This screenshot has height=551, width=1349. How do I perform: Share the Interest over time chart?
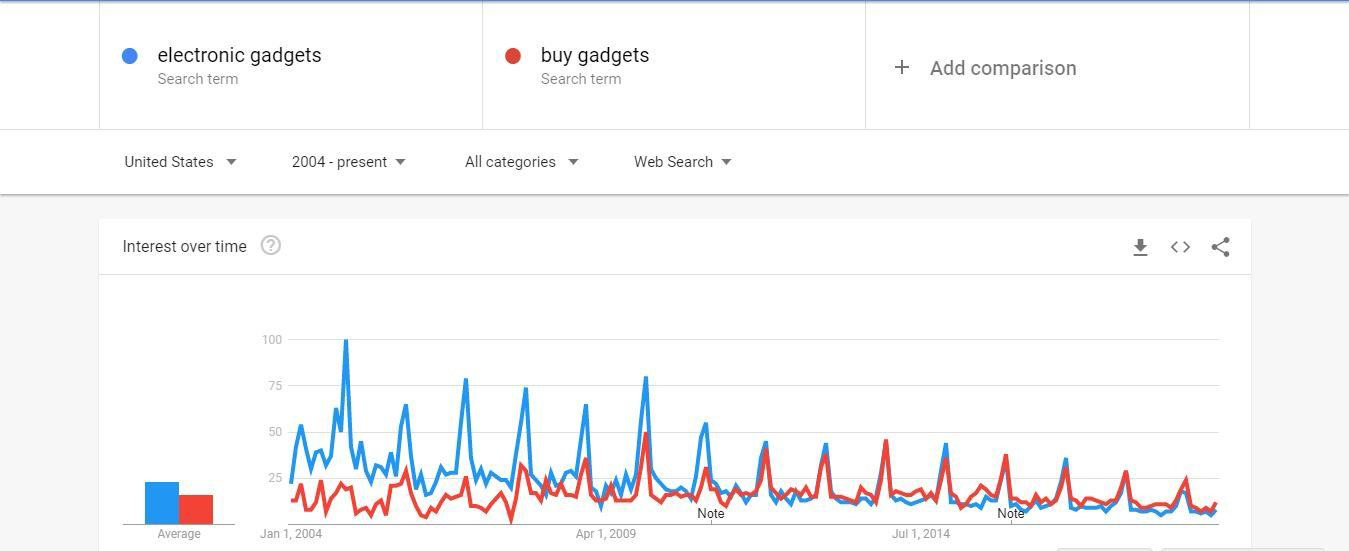tap(1220, 247)
